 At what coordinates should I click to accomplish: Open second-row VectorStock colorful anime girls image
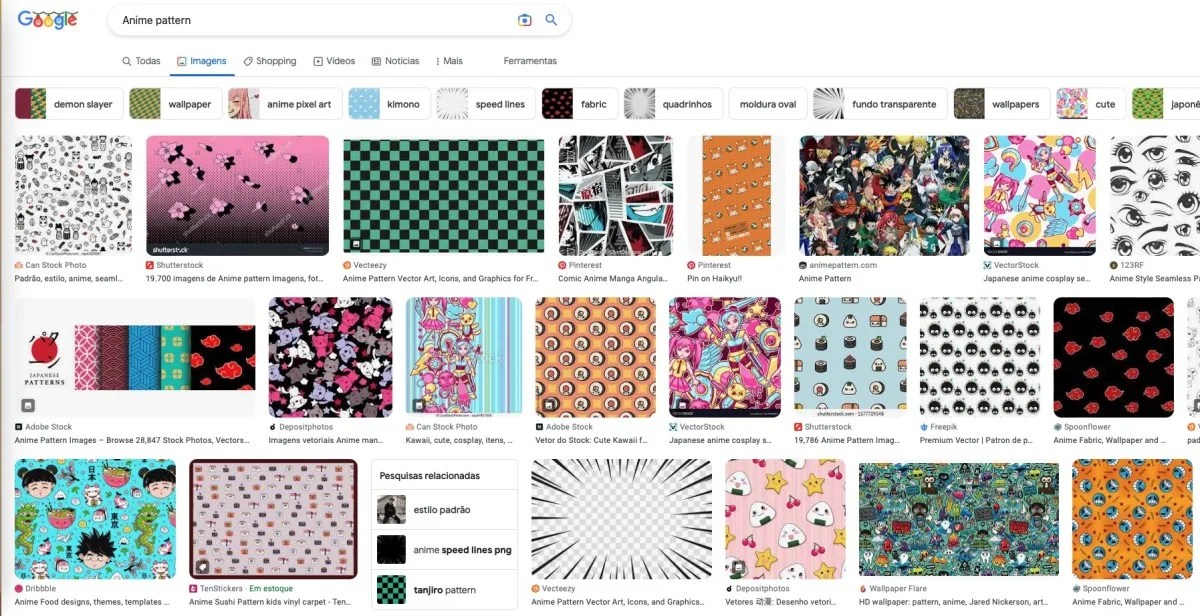tap(724, 357)
